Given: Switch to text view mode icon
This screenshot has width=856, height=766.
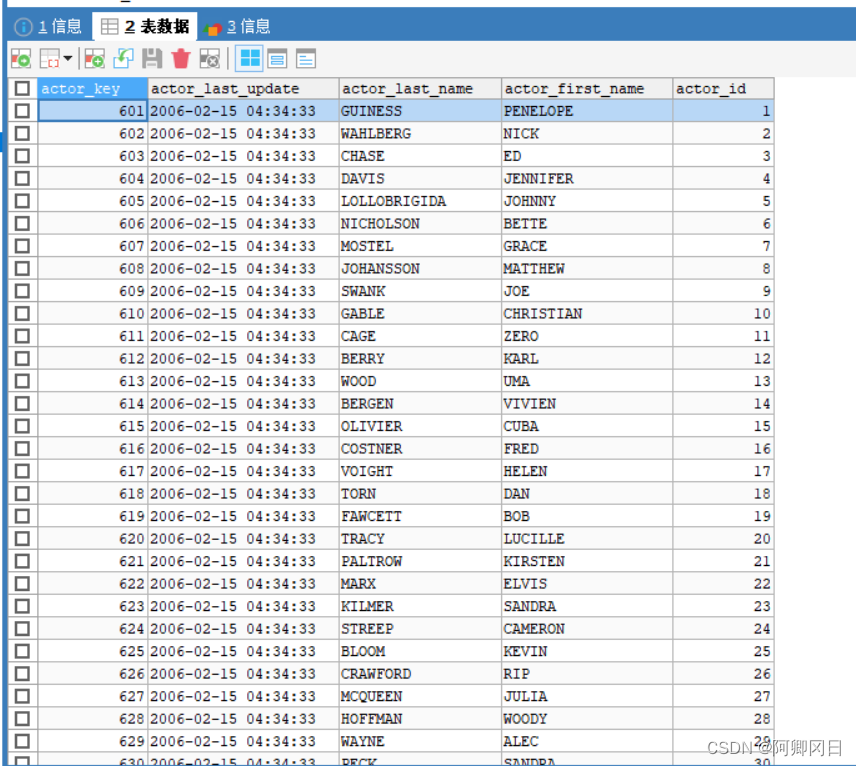Looking at the screenshot, I should [305, 59].
